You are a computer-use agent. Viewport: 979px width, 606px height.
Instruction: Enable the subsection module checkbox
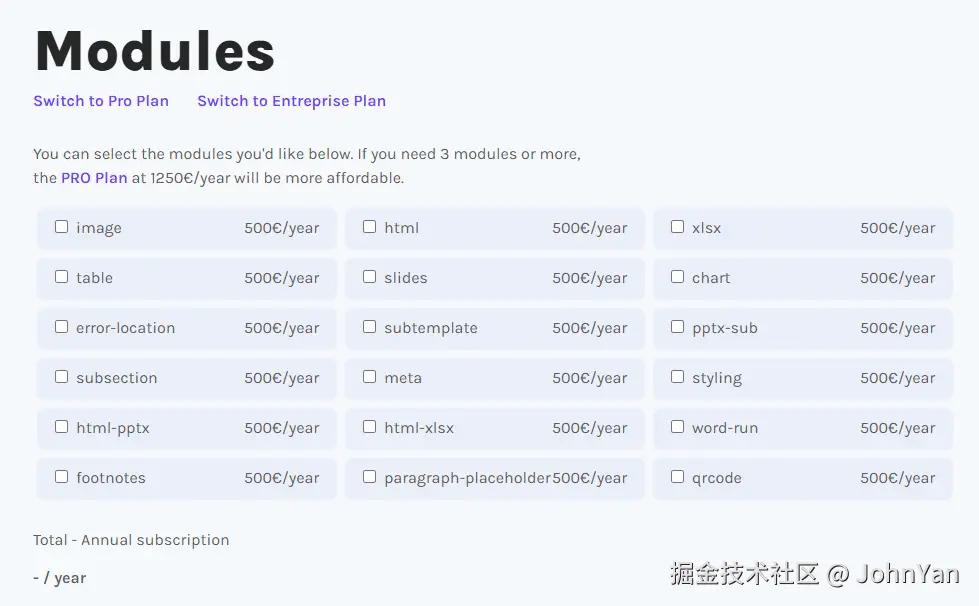click(61, 377)
